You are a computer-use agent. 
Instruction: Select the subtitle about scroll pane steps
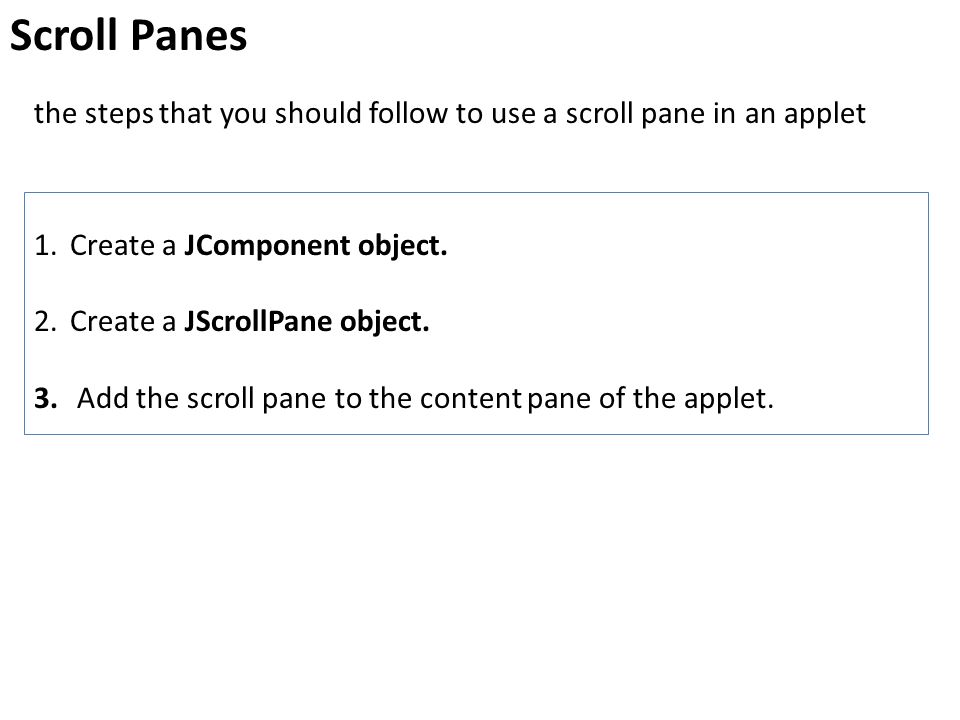[x=450, y=114]
